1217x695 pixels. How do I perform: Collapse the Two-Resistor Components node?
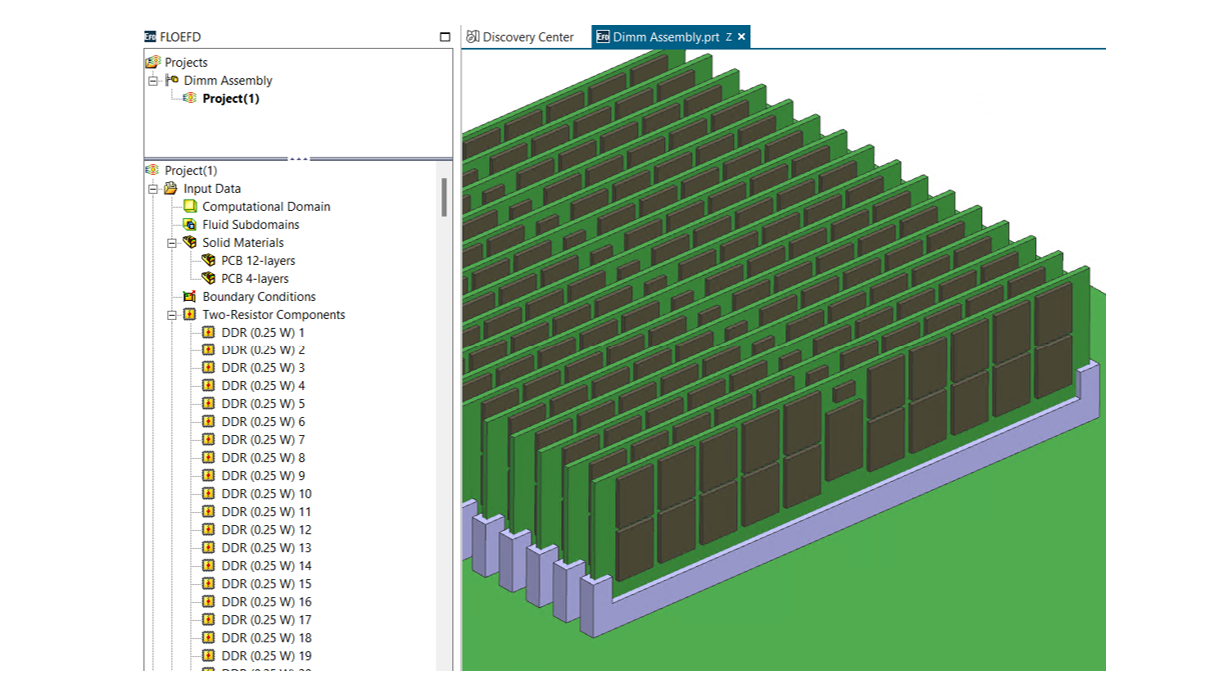pos(172,315)
